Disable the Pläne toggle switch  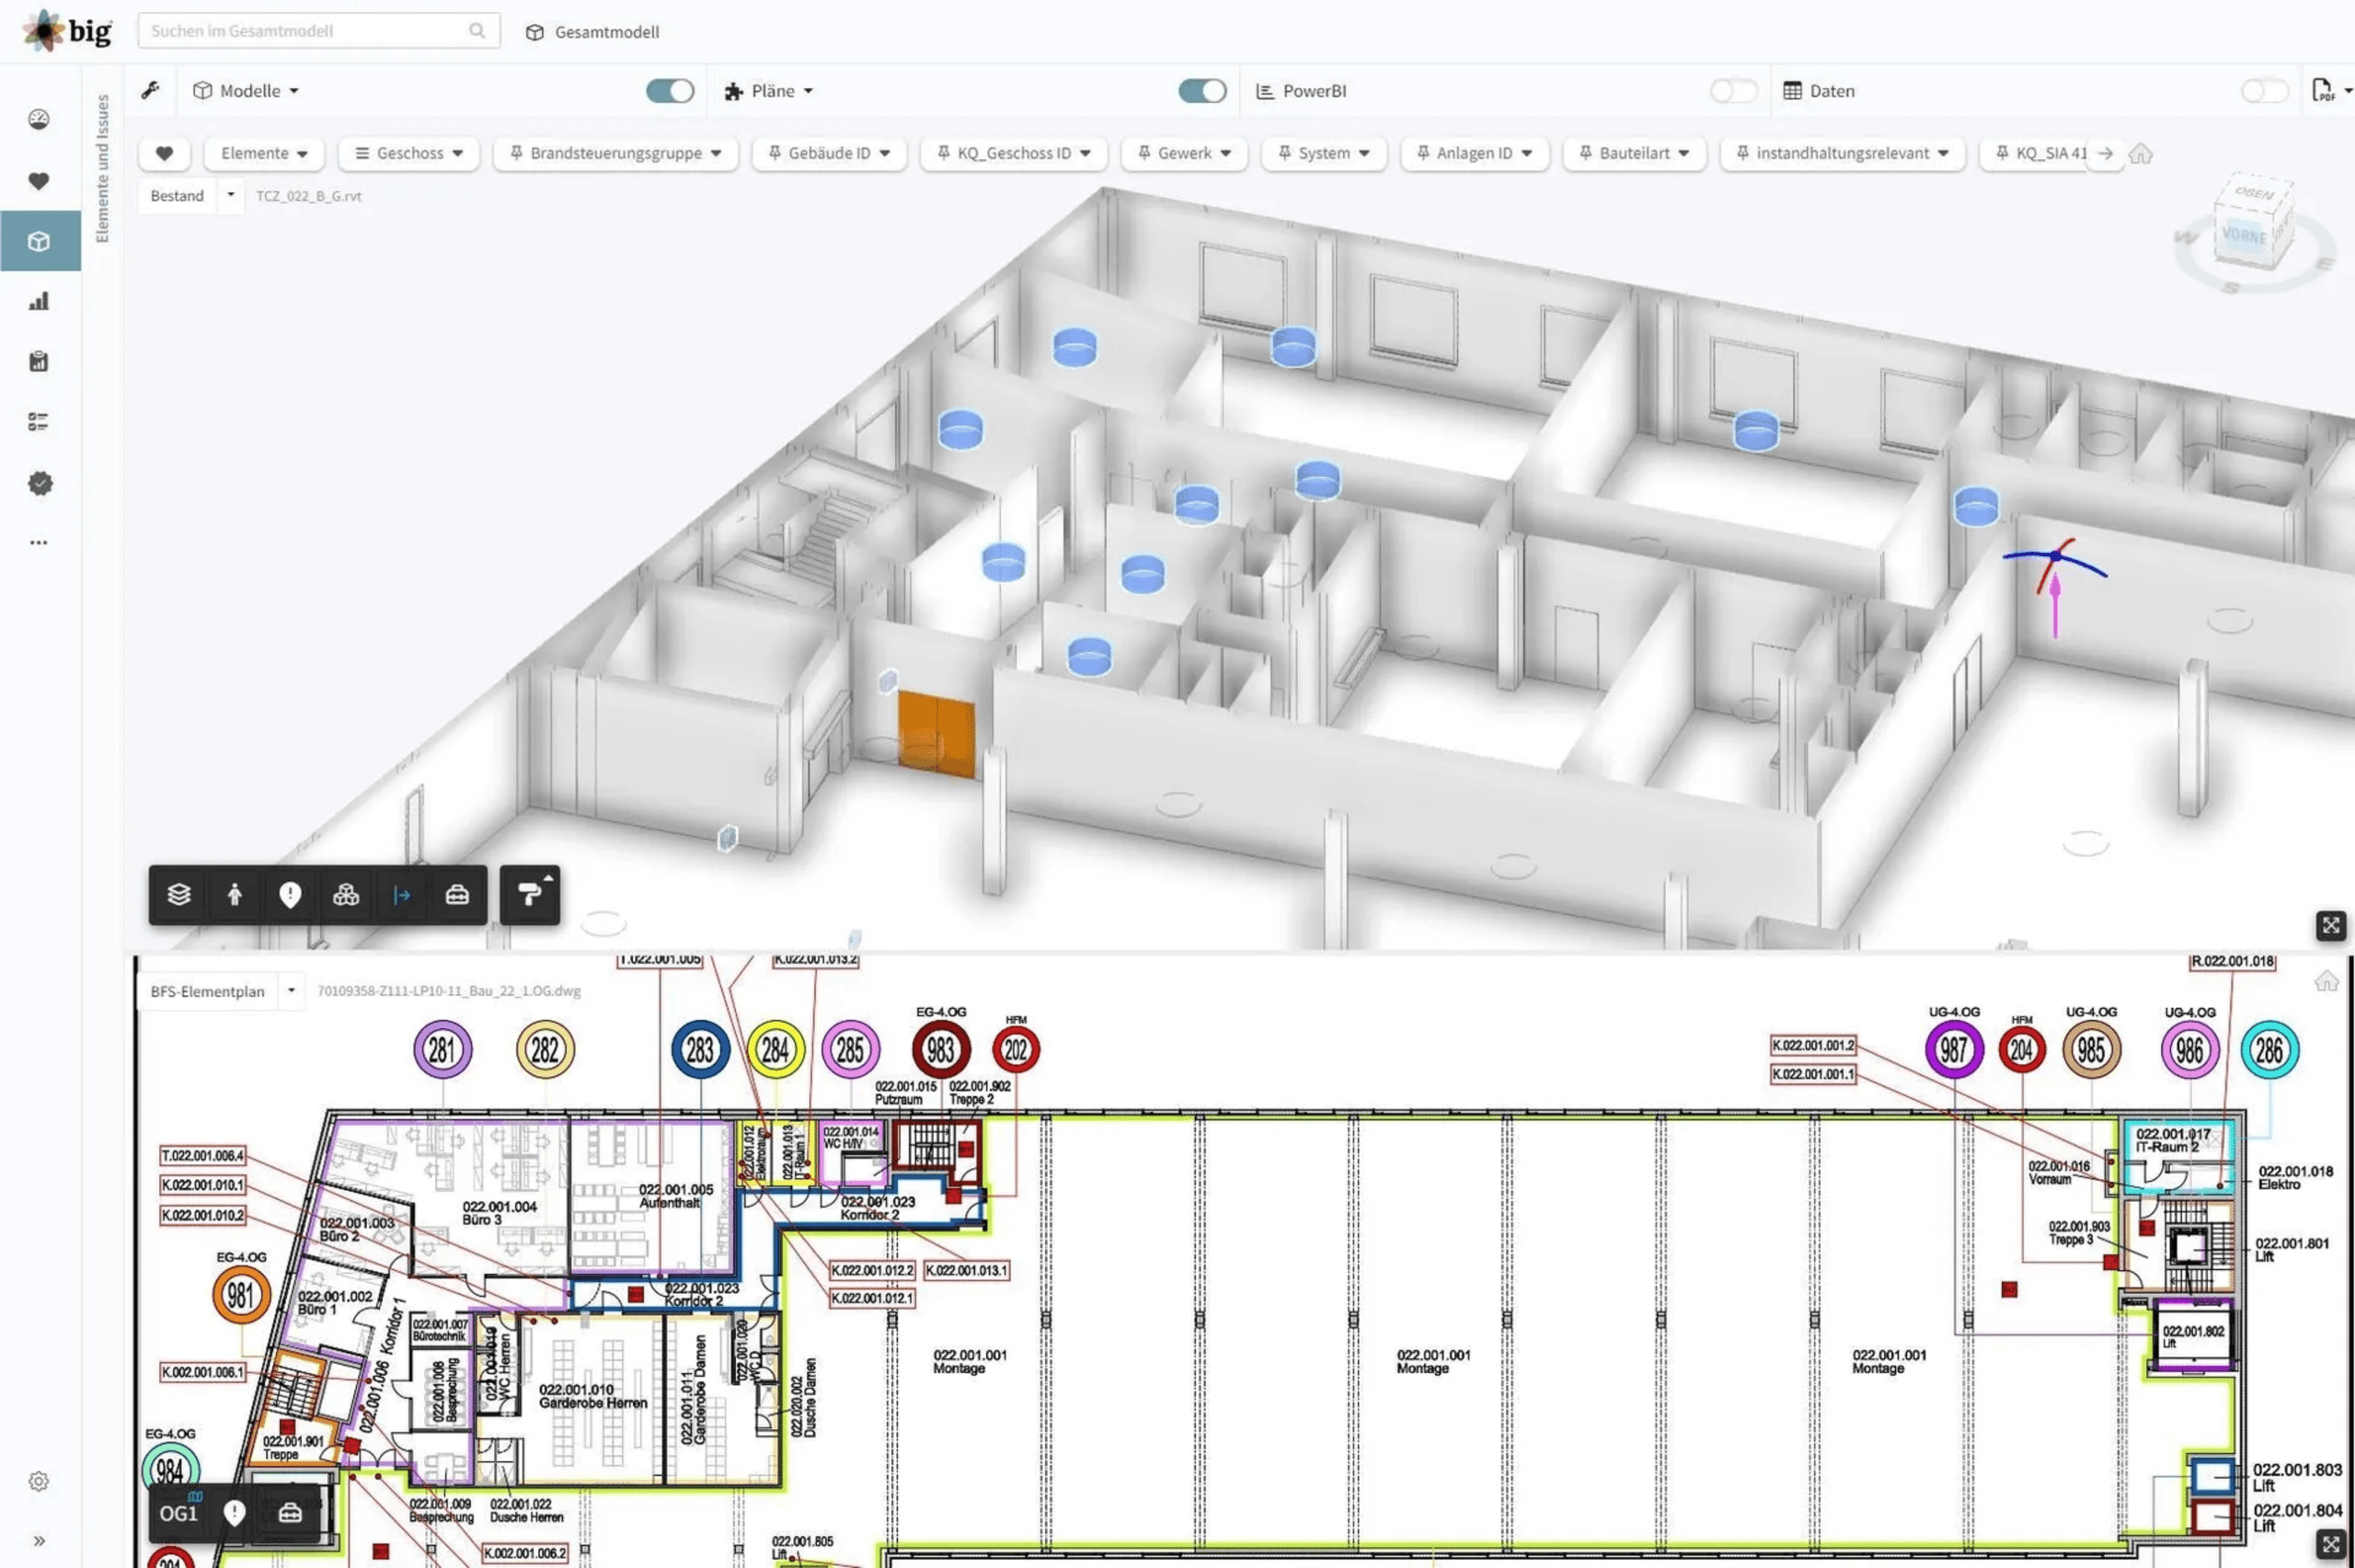pos(1201,91)
